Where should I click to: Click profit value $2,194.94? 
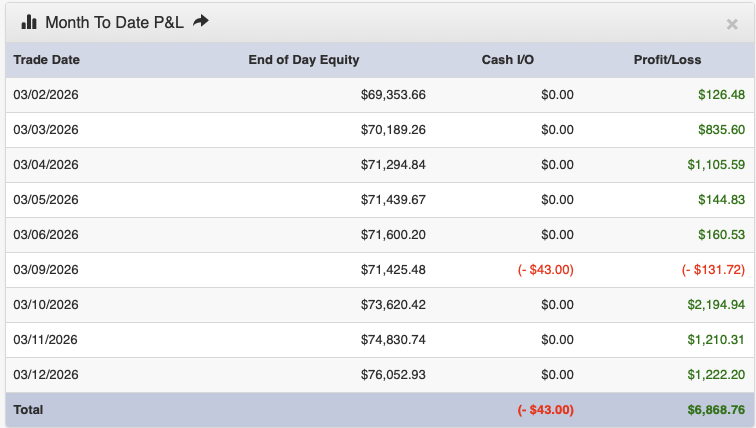click(716, 305)
